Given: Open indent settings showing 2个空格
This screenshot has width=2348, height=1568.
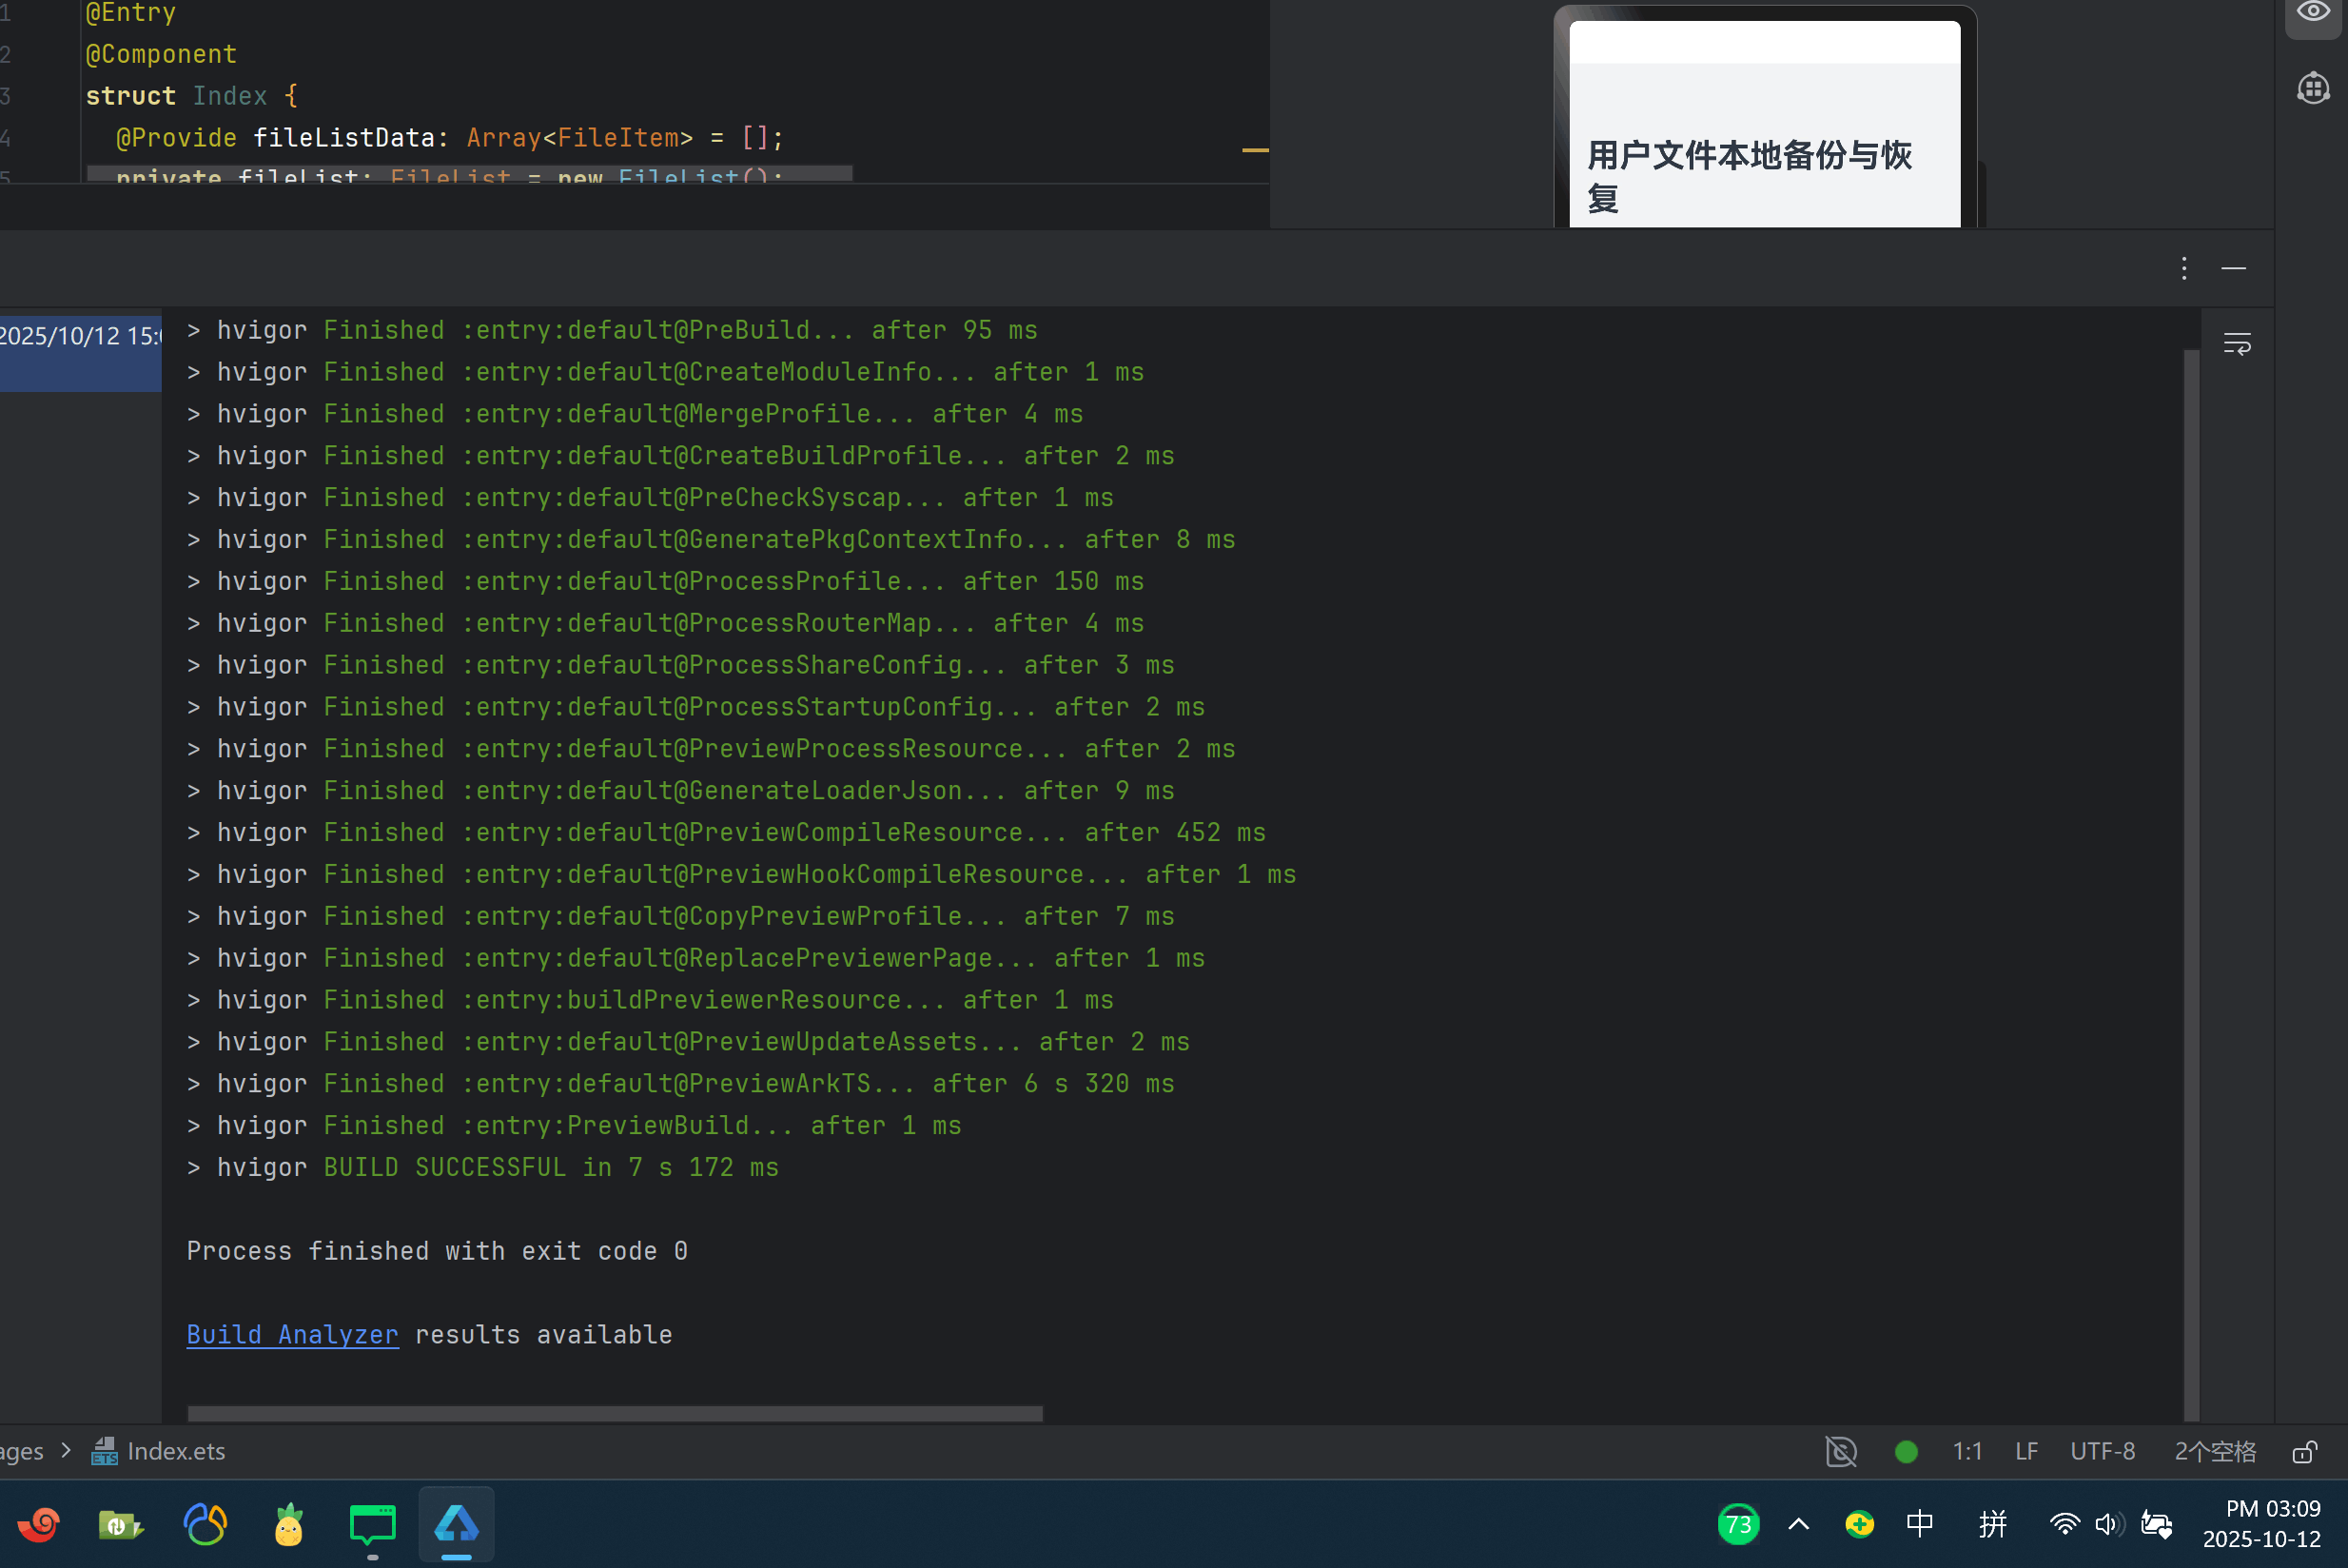Looking at the screenshot, I should (x=2214, y=1451).
